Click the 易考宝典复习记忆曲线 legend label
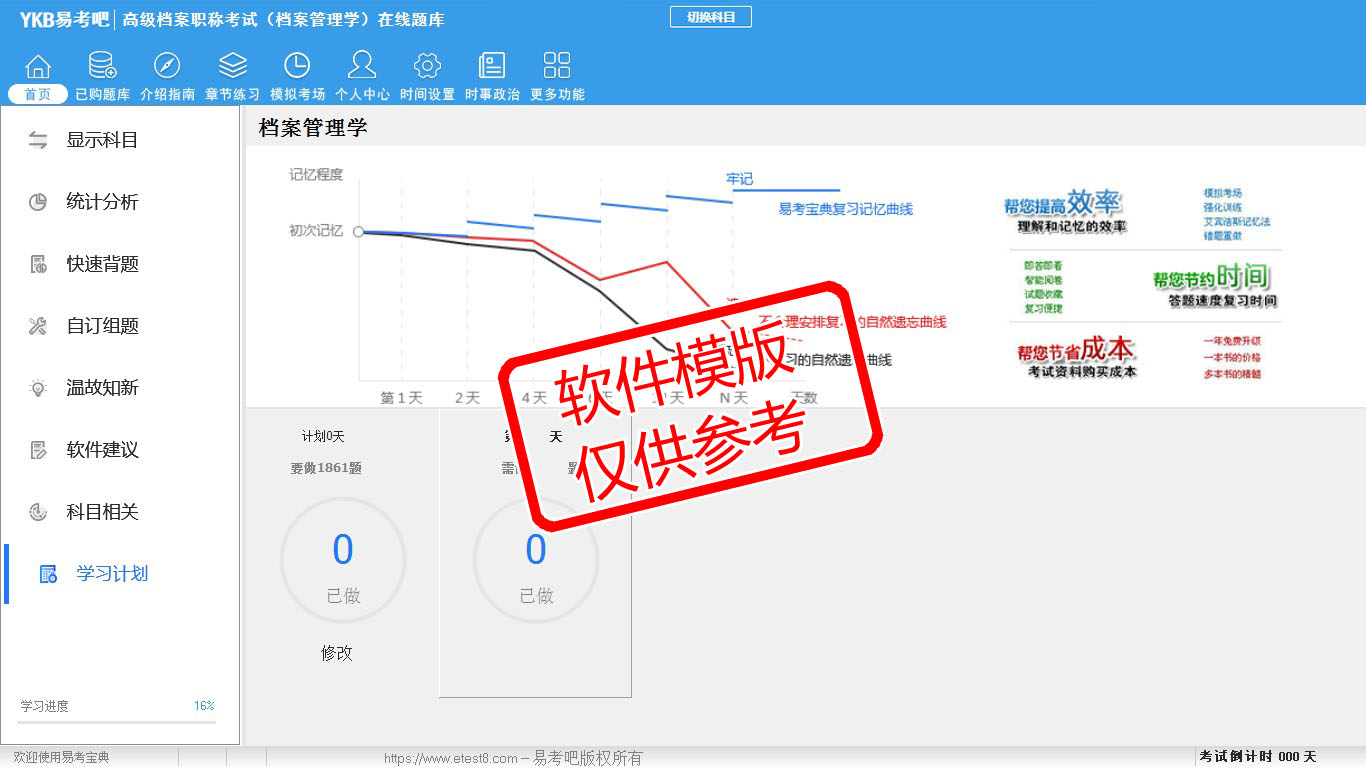 point(846,209)
